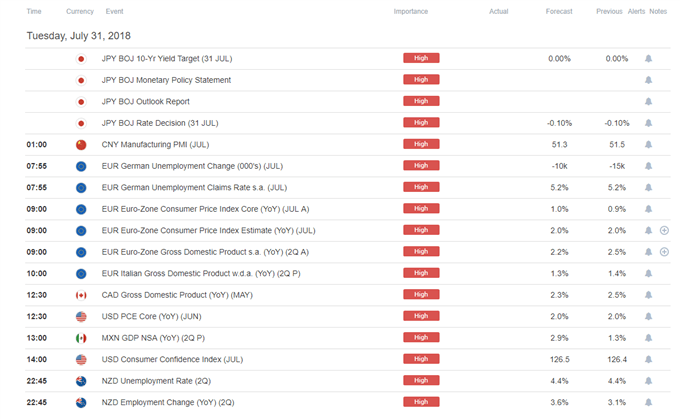The width and height of the screenshot is (680, 419).
Task: Enable alert bell for Euro-Zone CPI Estimate
Action: click(x=648, y=230)
